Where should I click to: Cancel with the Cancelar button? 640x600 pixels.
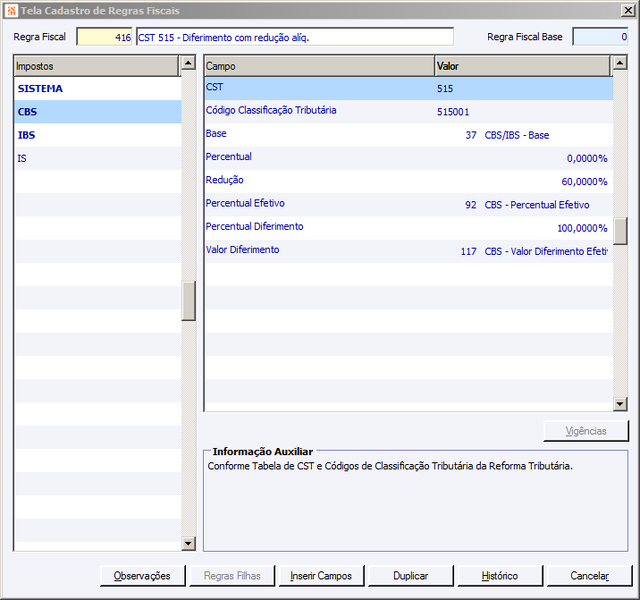coord(589,576)
